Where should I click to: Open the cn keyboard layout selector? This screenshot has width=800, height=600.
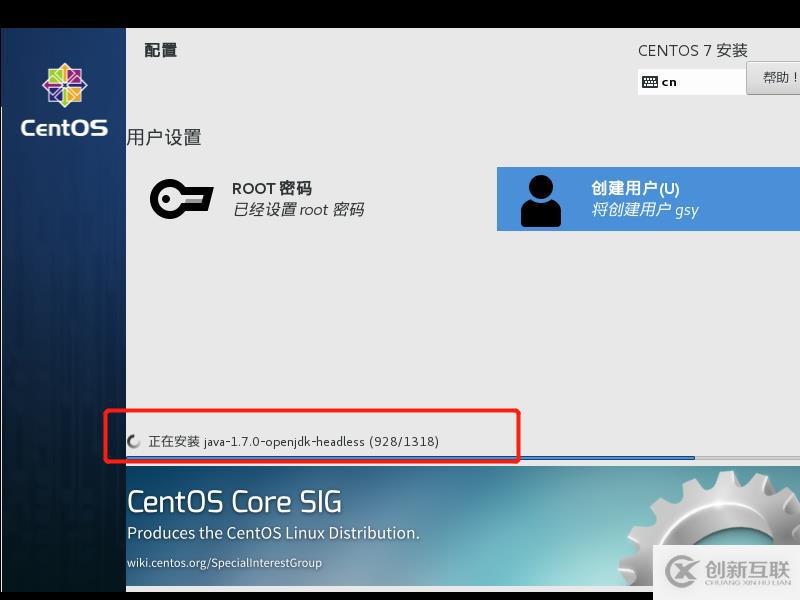(690, 81)
